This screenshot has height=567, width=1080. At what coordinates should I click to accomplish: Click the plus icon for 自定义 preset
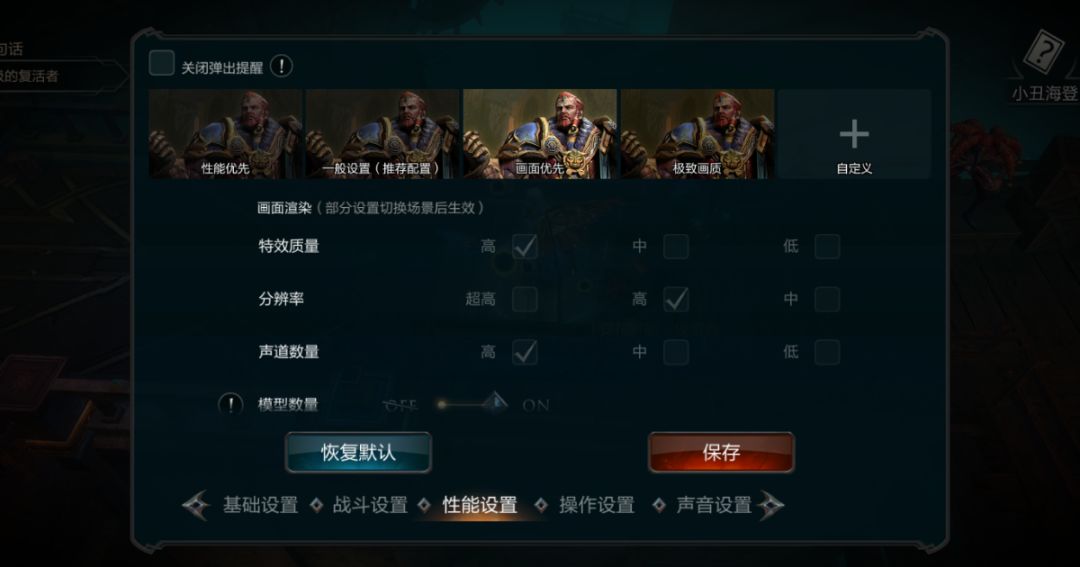[x=854, y=134]
